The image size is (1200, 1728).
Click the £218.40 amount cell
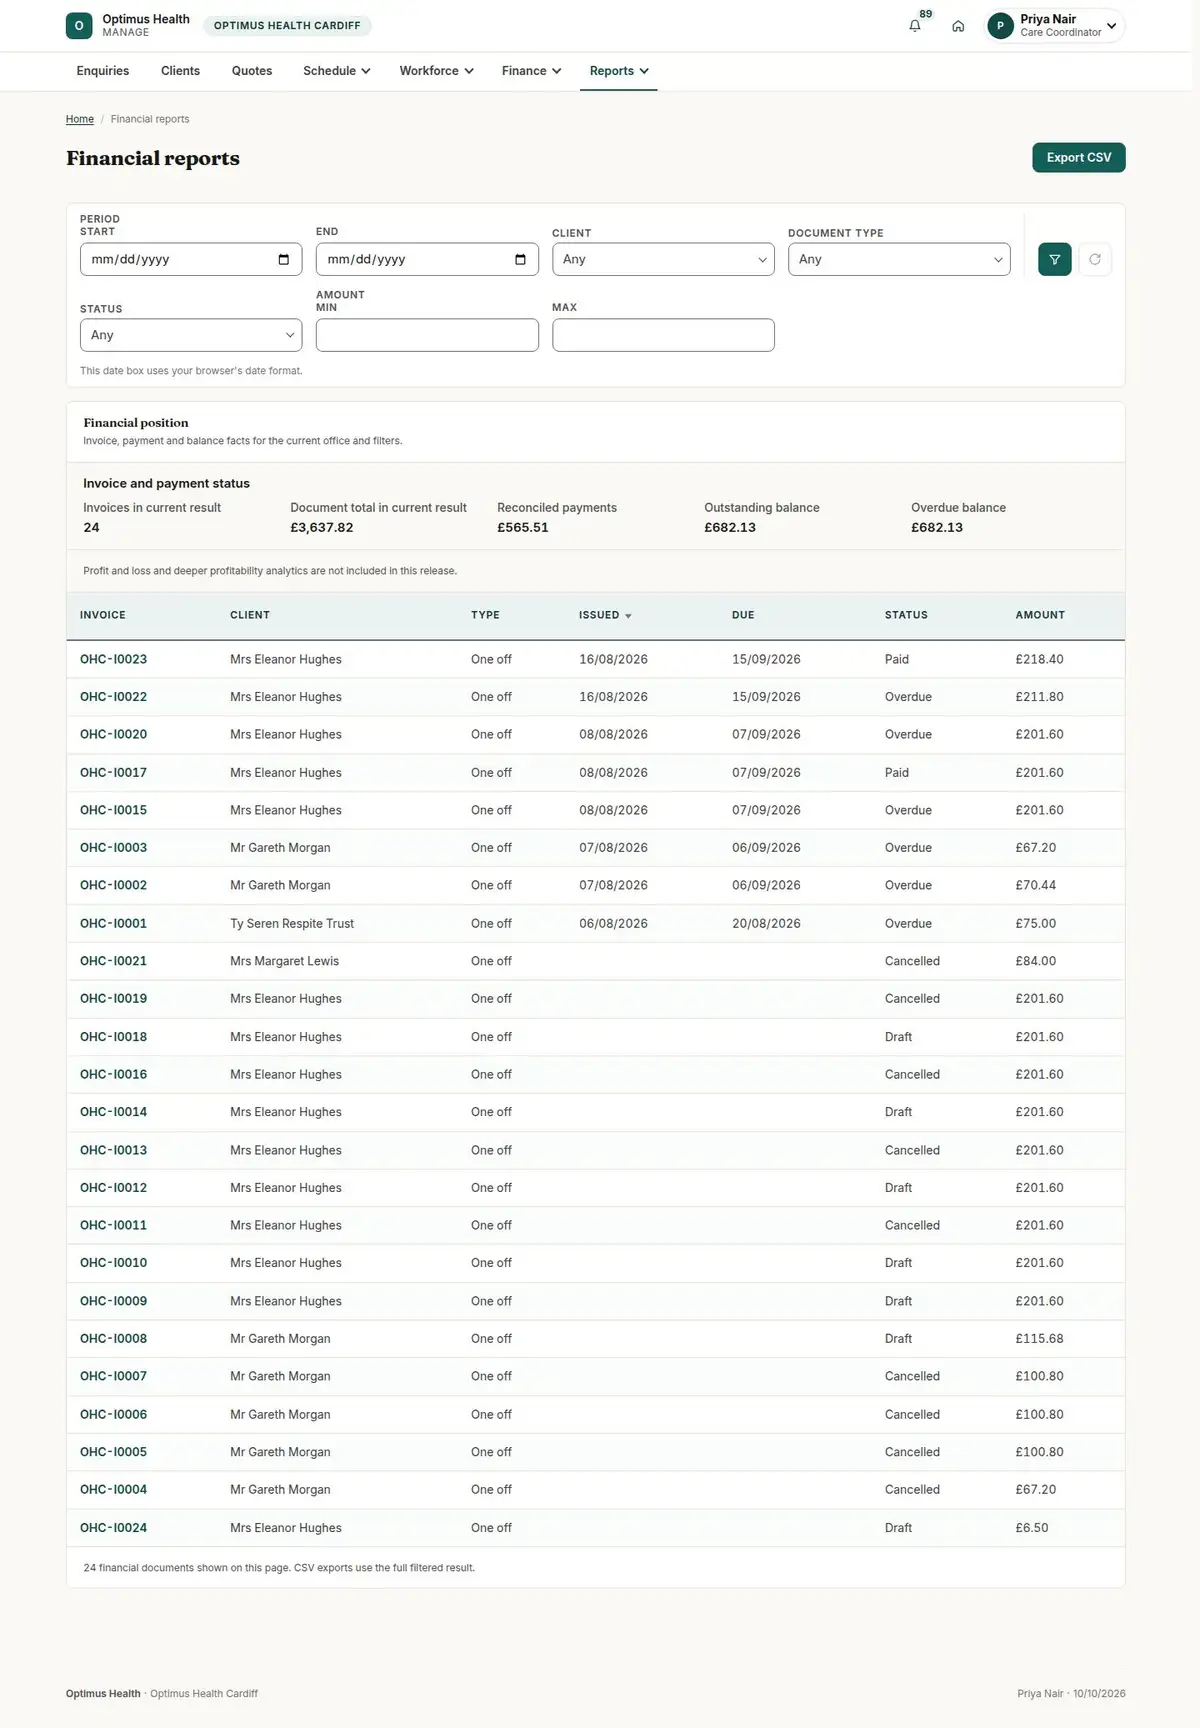(x=1039, y=660)
